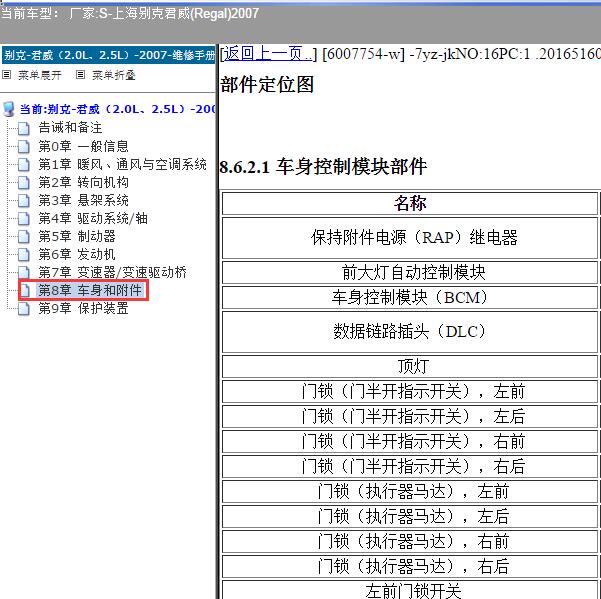Click the 8.6.2.1 车身控制模块部件 heading
601x599 pixels.
coord(323,167)
